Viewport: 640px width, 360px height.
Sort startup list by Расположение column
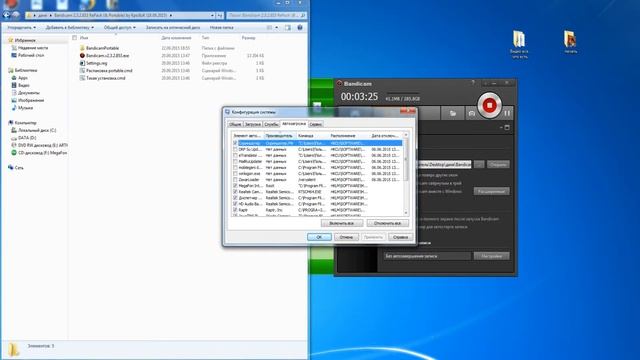pos(349,136)
